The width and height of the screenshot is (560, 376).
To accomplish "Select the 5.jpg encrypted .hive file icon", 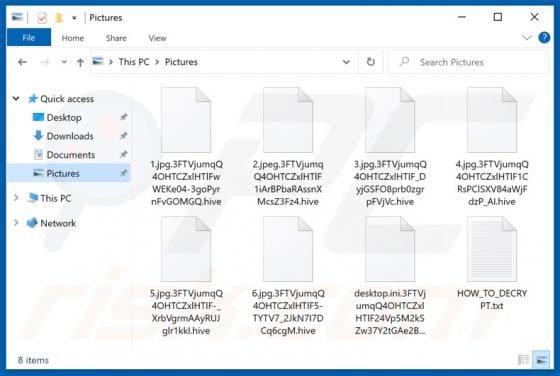I will click(186, 249).
